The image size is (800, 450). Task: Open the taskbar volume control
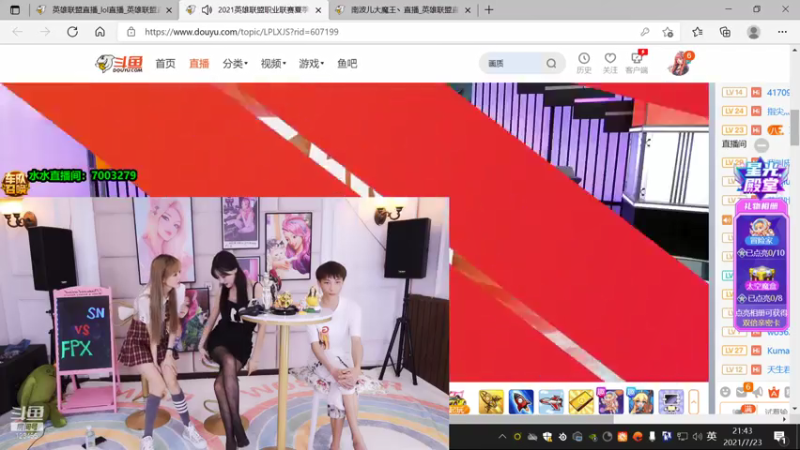click(x=696, y=437)
